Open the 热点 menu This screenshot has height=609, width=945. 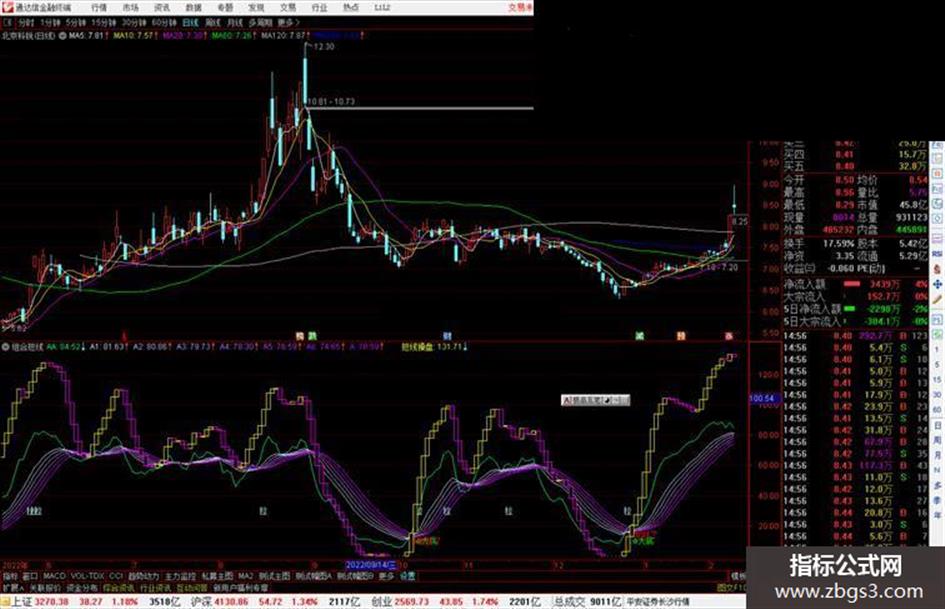point(350,7)
